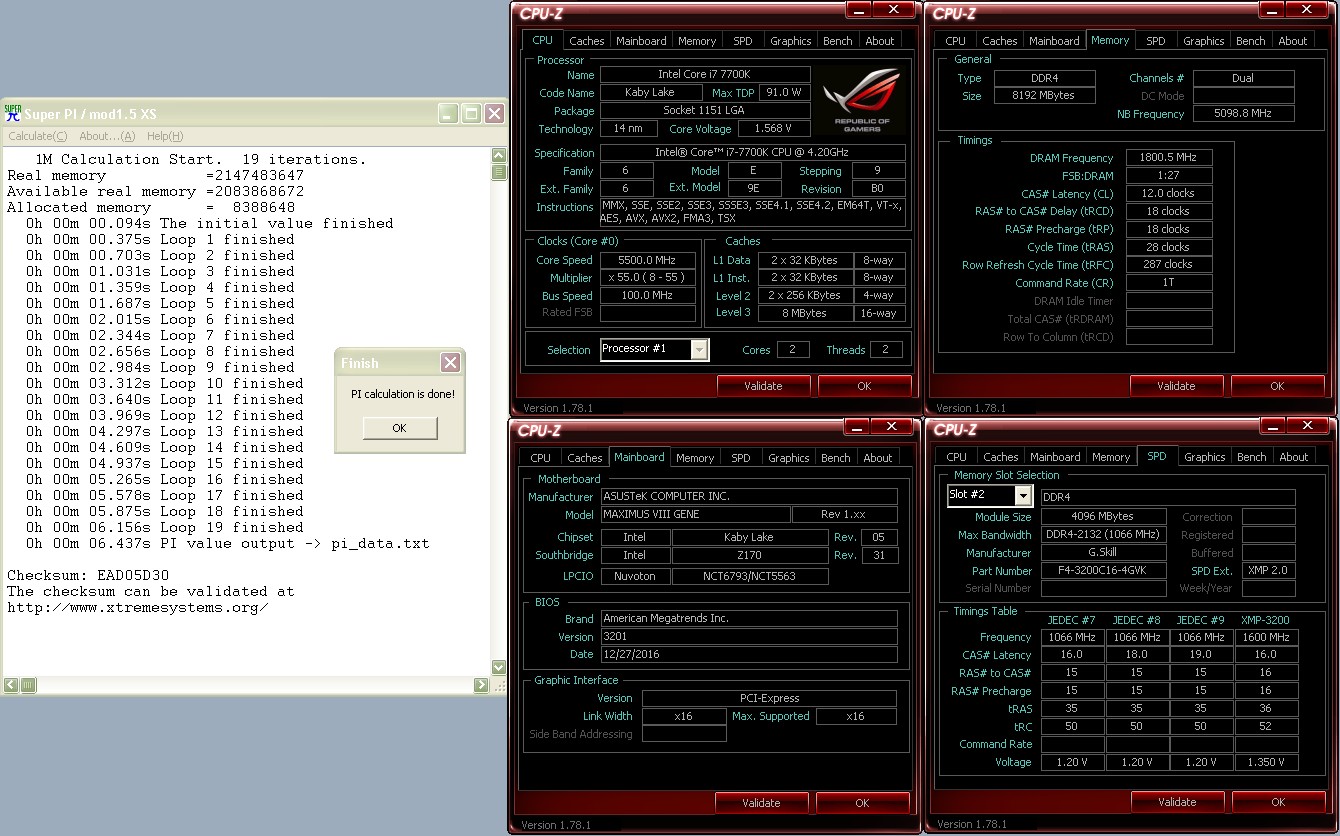Select Memory tab in bottom-right SPD CPU-Z window
The image size is (1340, 836).
(1111, 457)
